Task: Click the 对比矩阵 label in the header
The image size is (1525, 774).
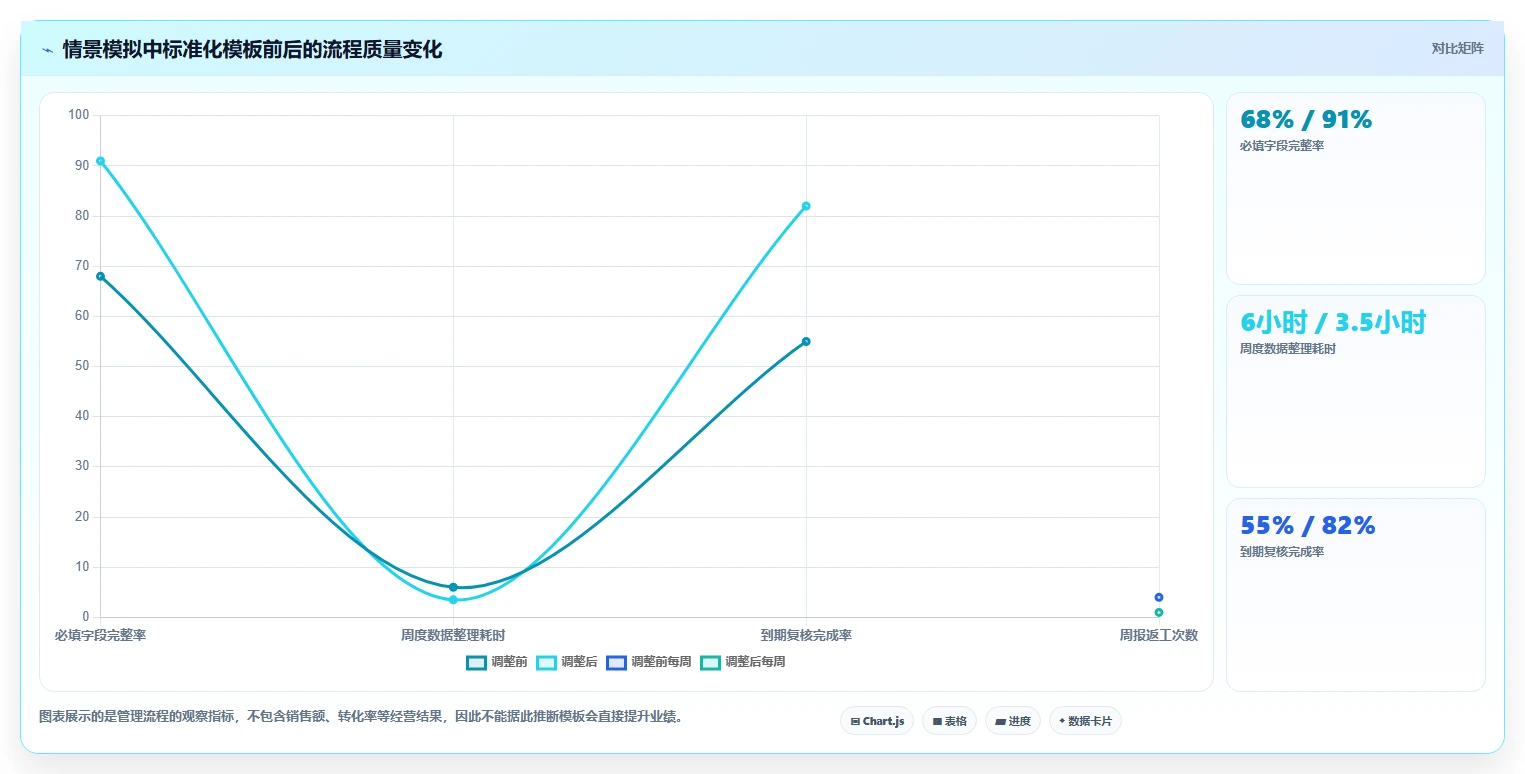Action: 1457,48
